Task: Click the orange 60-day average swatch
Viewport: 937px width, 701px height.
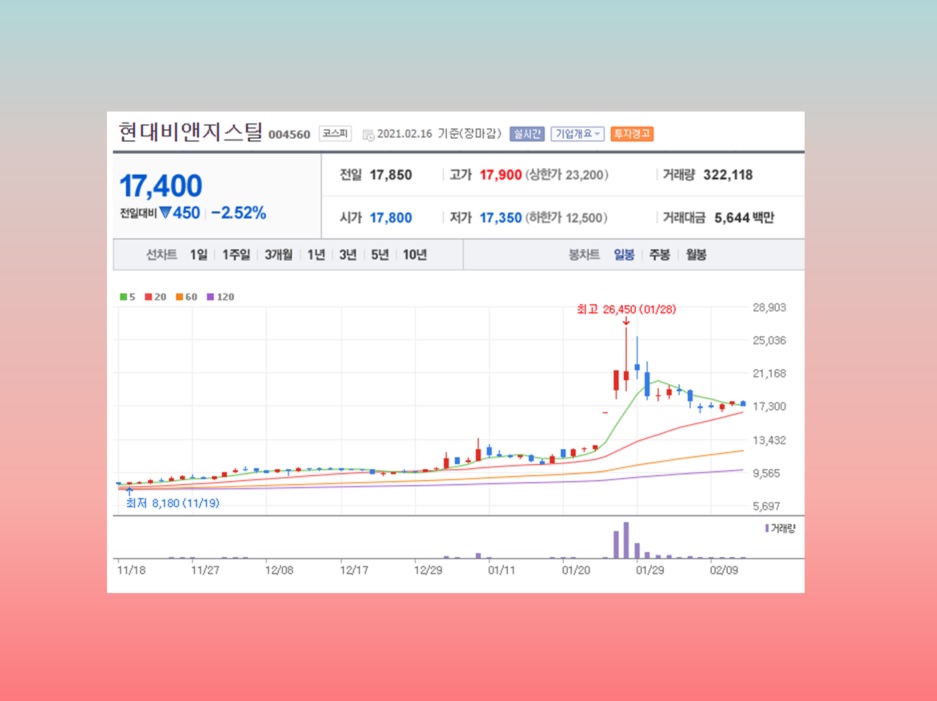Action: pos(179,297)
